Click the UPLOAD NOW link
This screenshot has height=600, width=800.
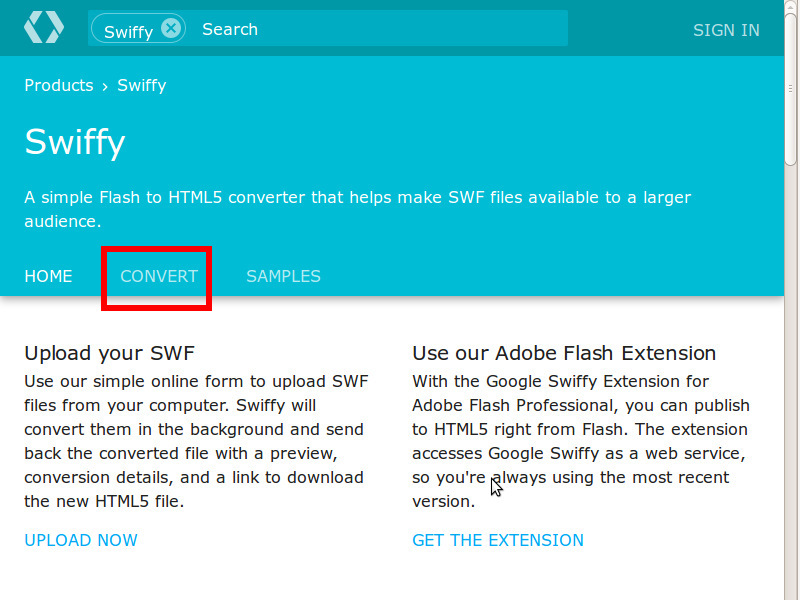[x=81, y=540]
